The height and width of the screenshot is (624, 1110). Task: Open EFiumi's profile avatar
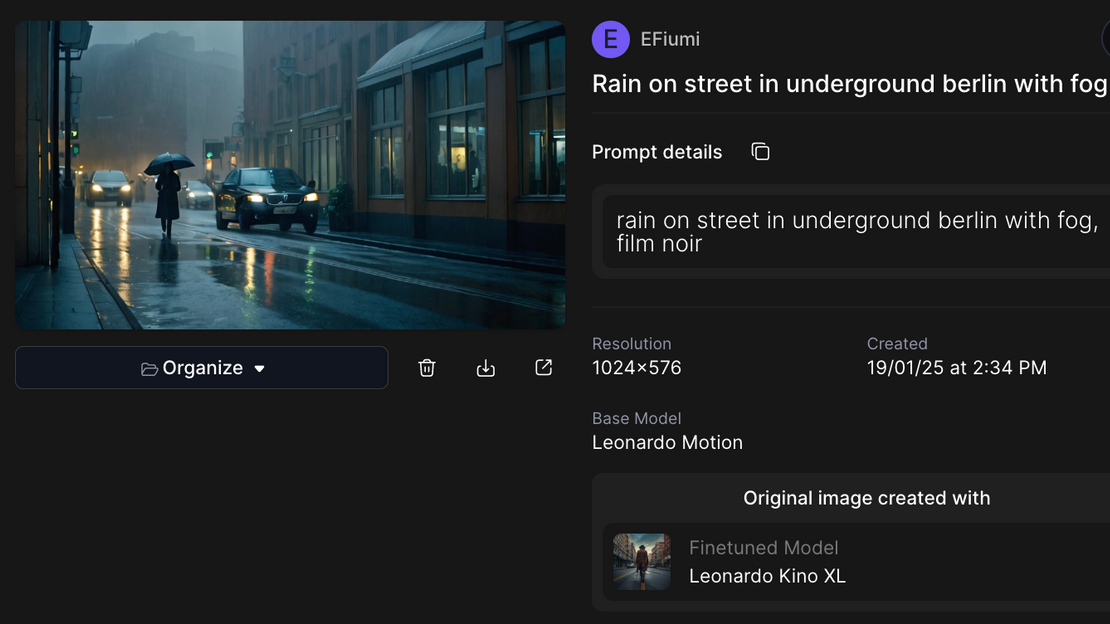(610, 38)
